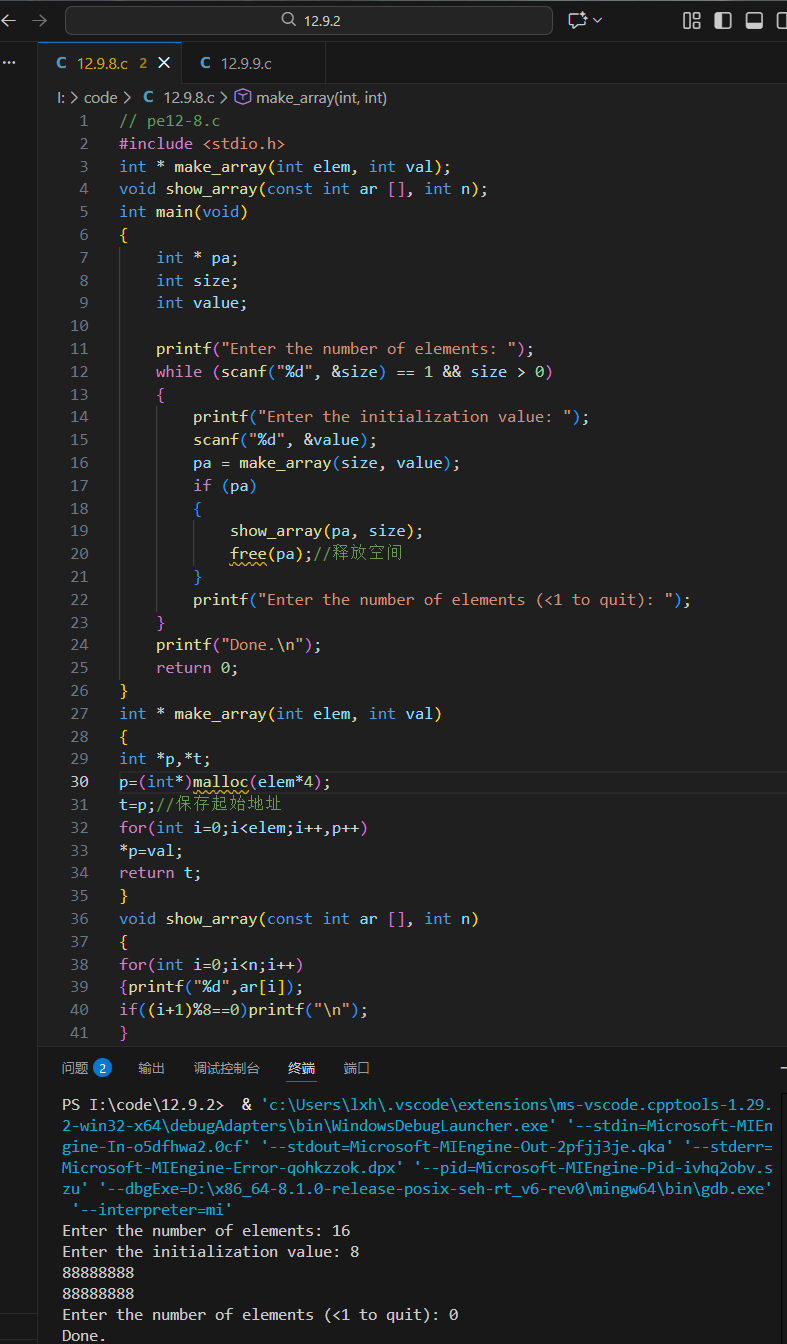Open the code folder breadcrumb
The width and height of the screenshot is (787, 1344).
click(100, 97)
